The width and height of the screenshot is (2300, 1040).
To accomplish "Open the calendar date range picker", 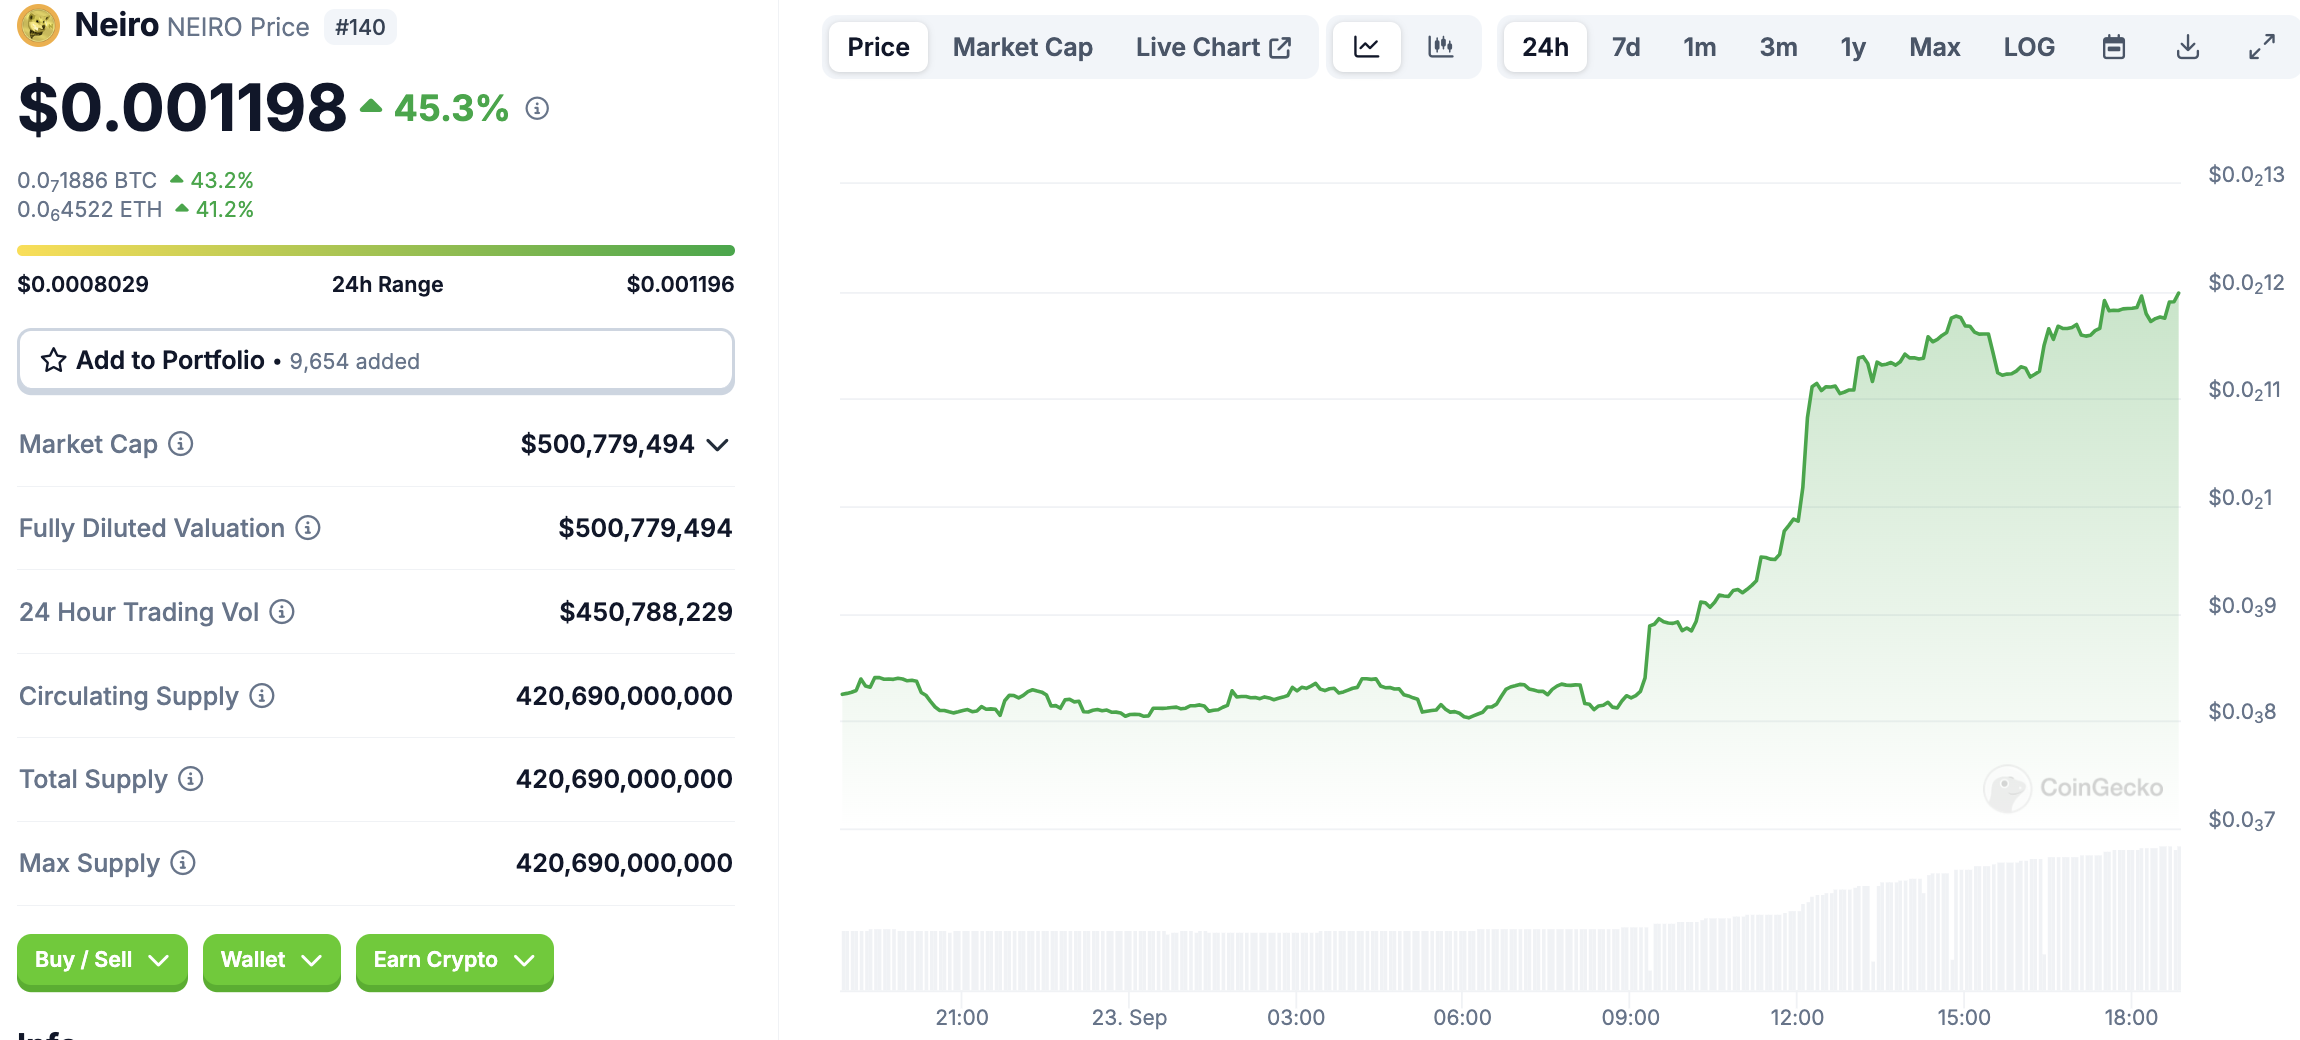I will click(x=2113, y=47).
